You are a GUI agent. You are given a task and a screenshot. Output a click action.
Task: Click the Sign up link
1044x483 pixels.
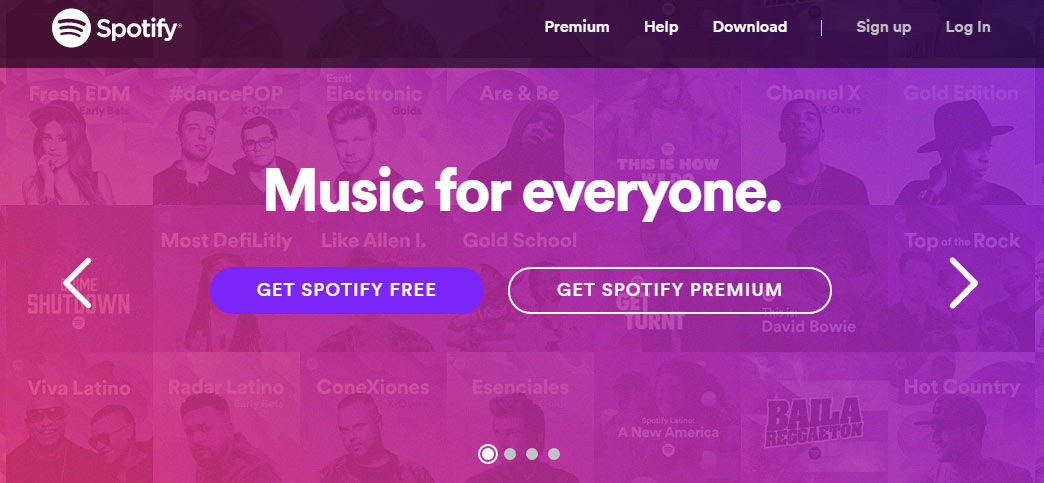click(x=884, y=27)
